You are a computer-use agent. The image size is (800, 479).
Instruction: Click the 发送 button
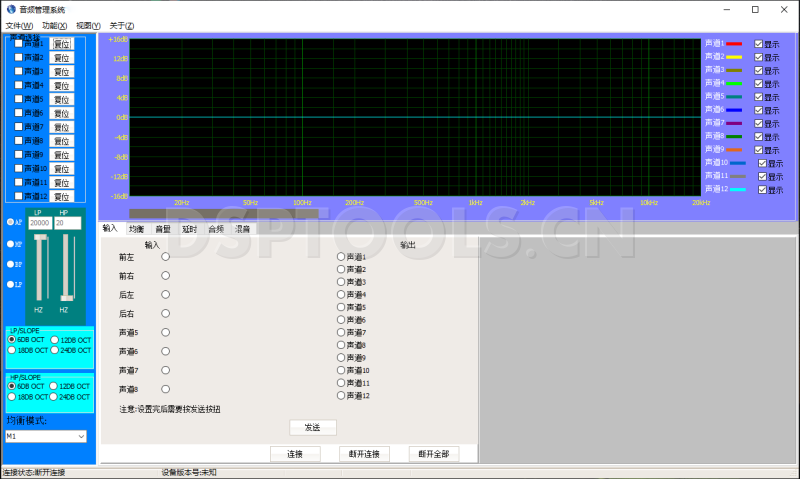[312, 427]
